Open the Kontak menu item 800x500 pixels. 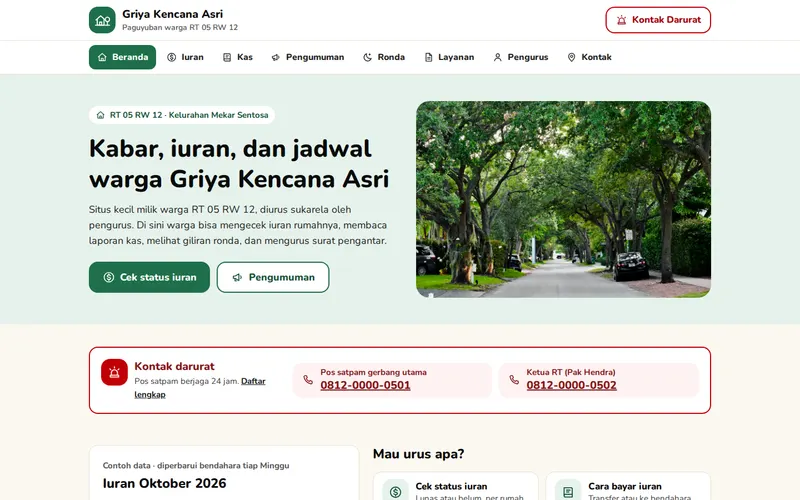tap(589, 57)
